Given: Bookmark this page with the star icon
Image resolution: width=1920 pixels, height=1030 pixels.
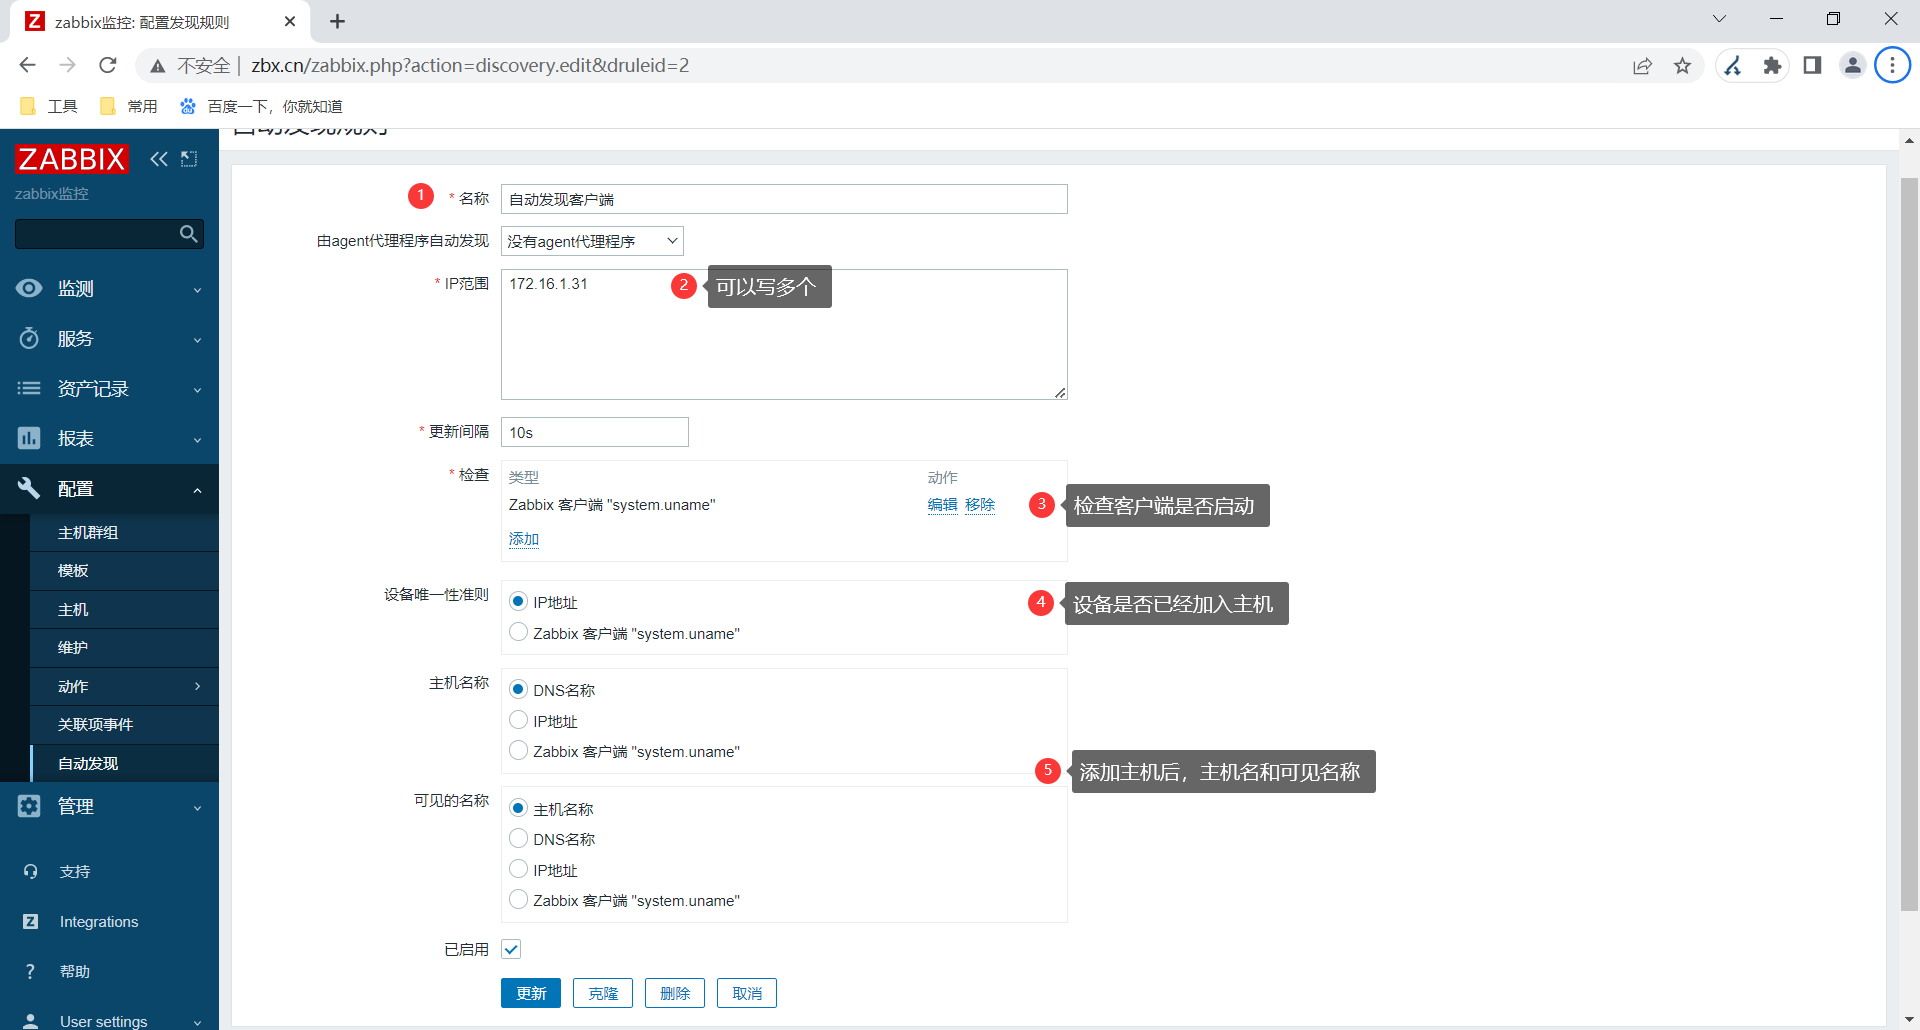Looking at the screenshot, I should click(x=1683, y=66).
